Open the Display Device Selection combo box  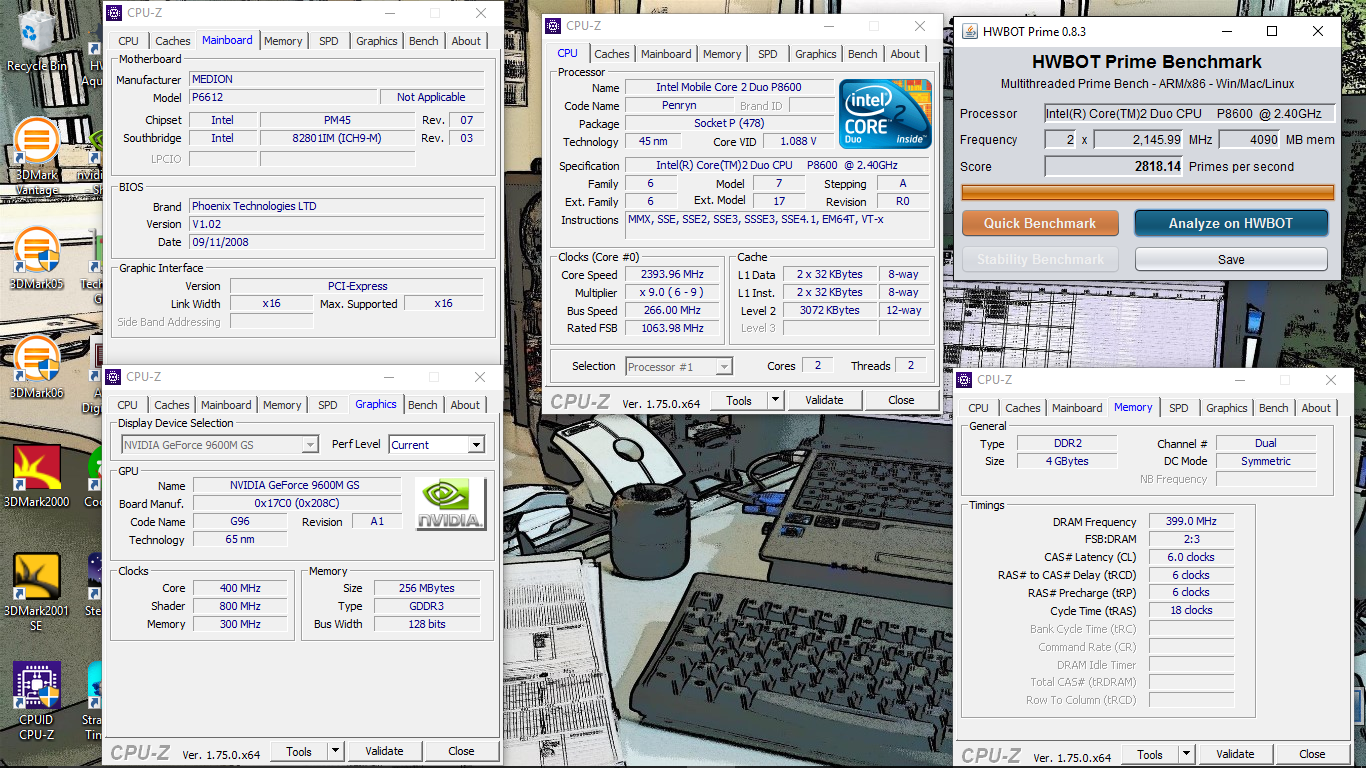tap(220, 445)
